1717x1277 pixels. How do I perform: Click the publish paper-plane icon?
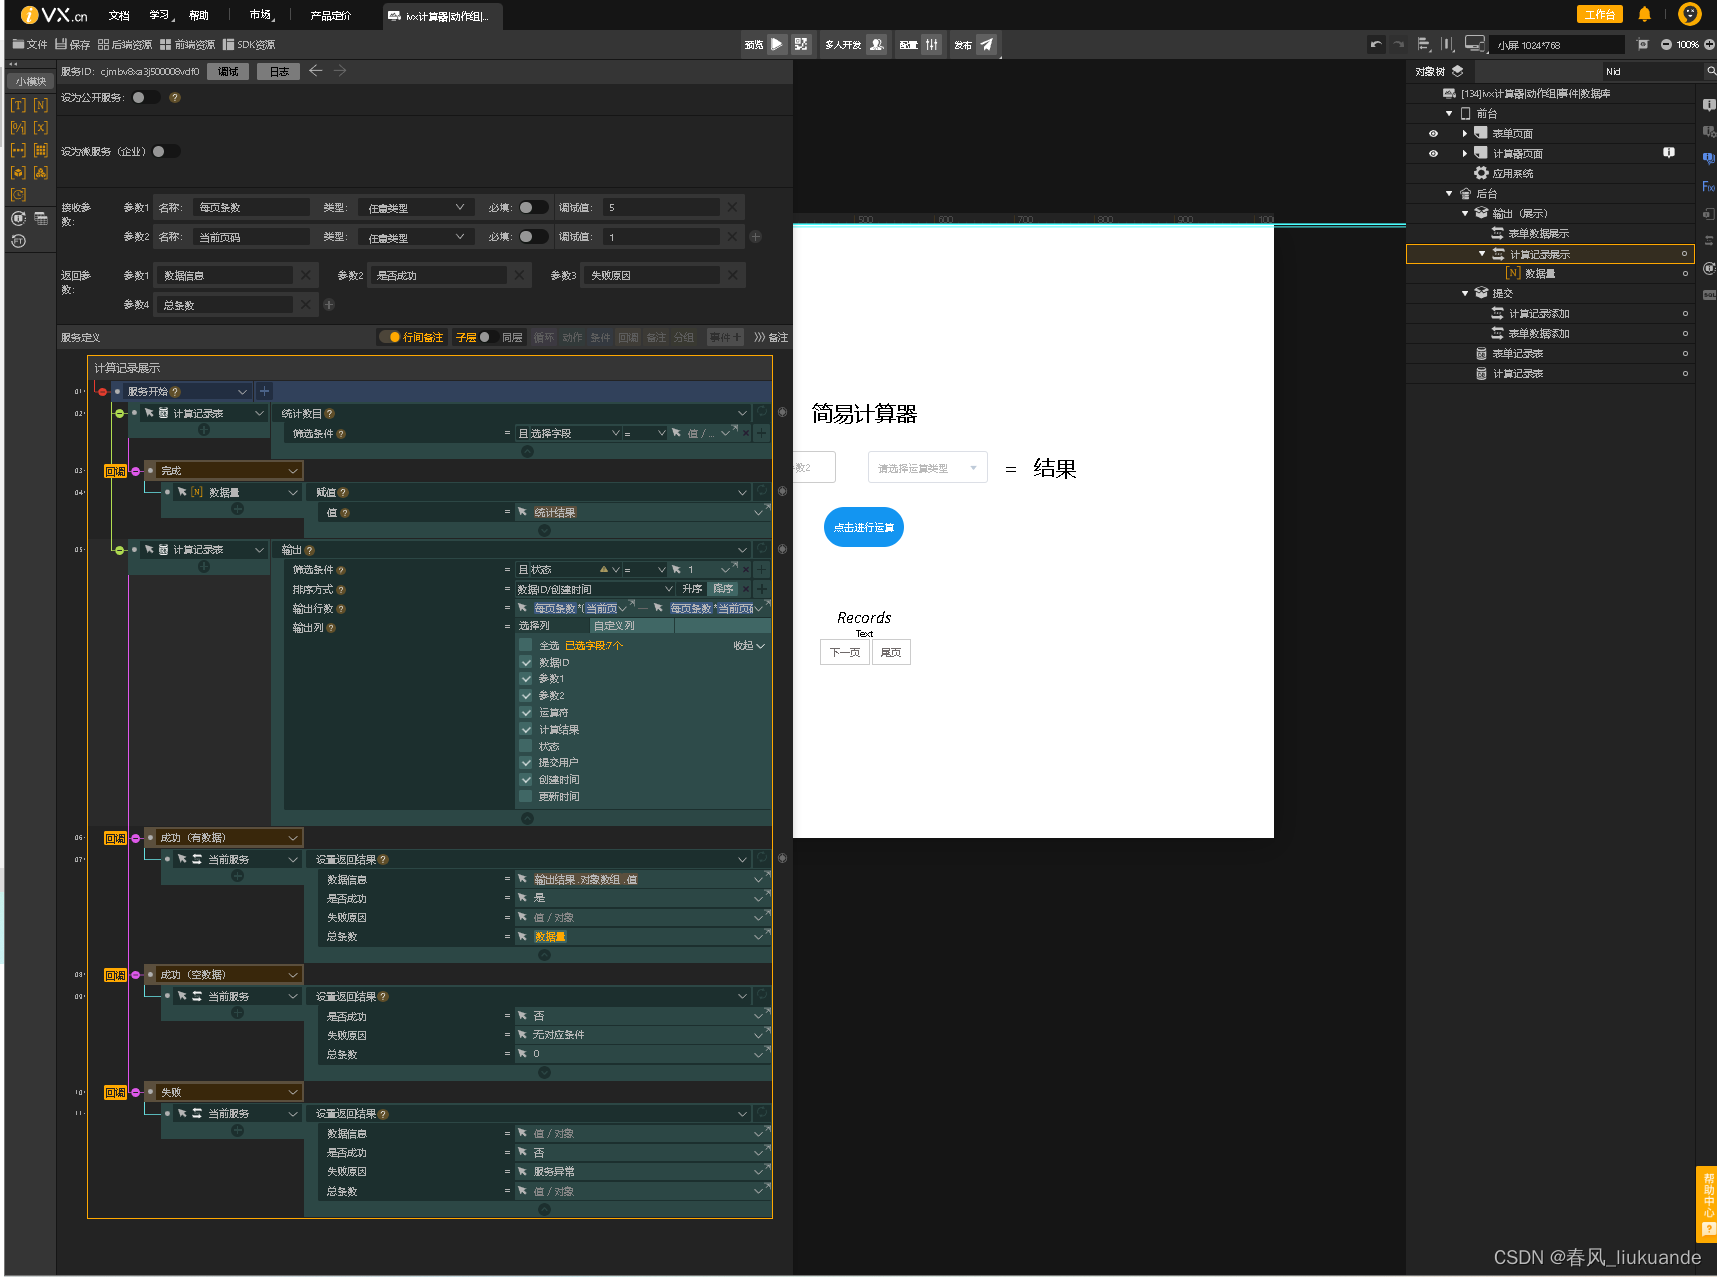click(987, 44)
